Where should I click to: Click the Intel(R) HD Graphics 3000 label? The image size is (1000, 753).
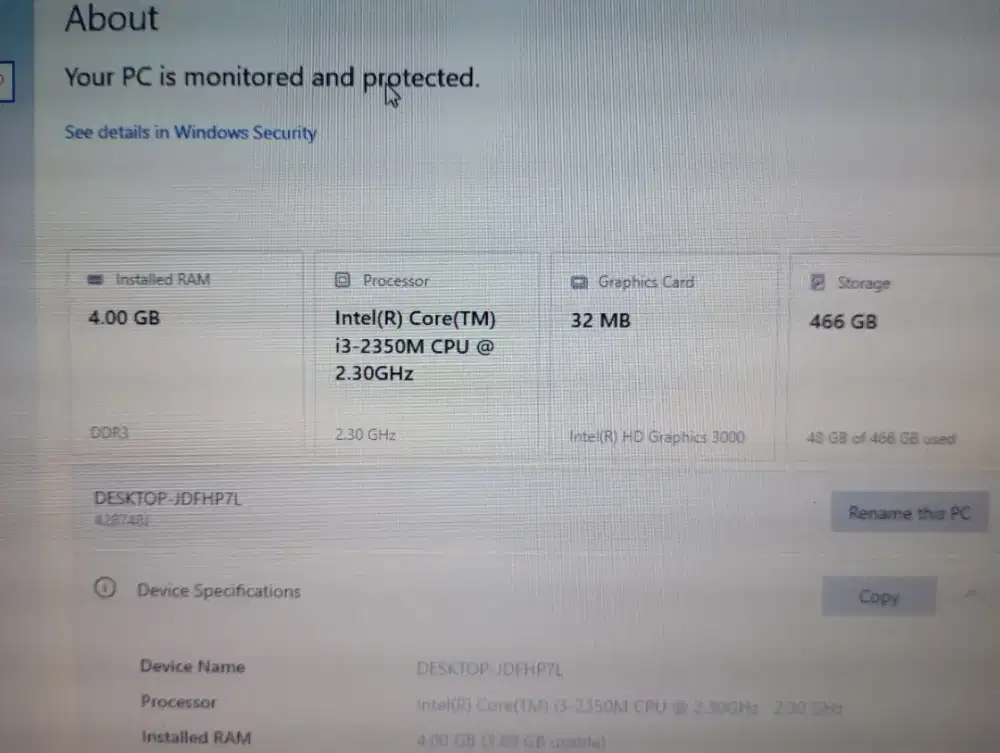pyautogui.click(x=656, y=436)
